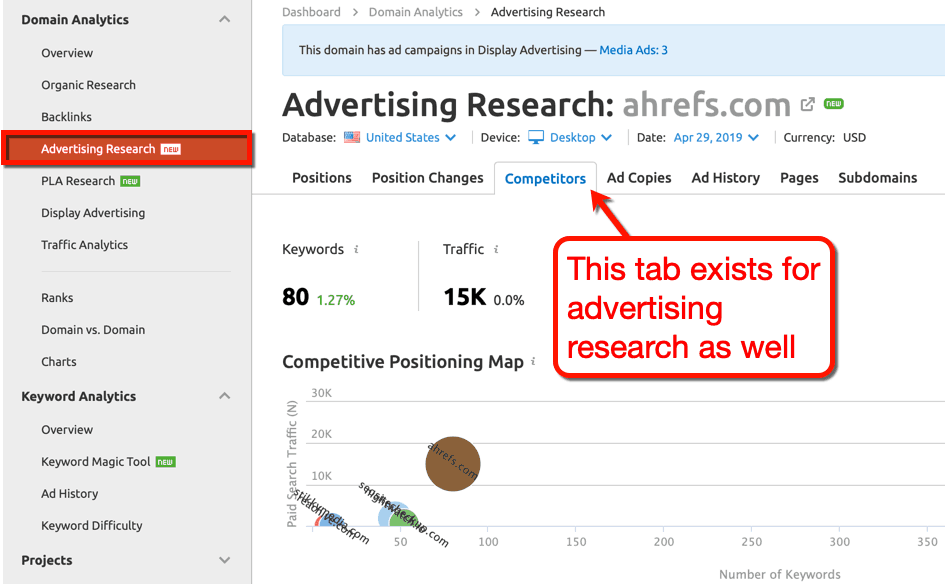Click the United States flag icon
The width and height of the screenshot is (945, 584).
point(351,137)
